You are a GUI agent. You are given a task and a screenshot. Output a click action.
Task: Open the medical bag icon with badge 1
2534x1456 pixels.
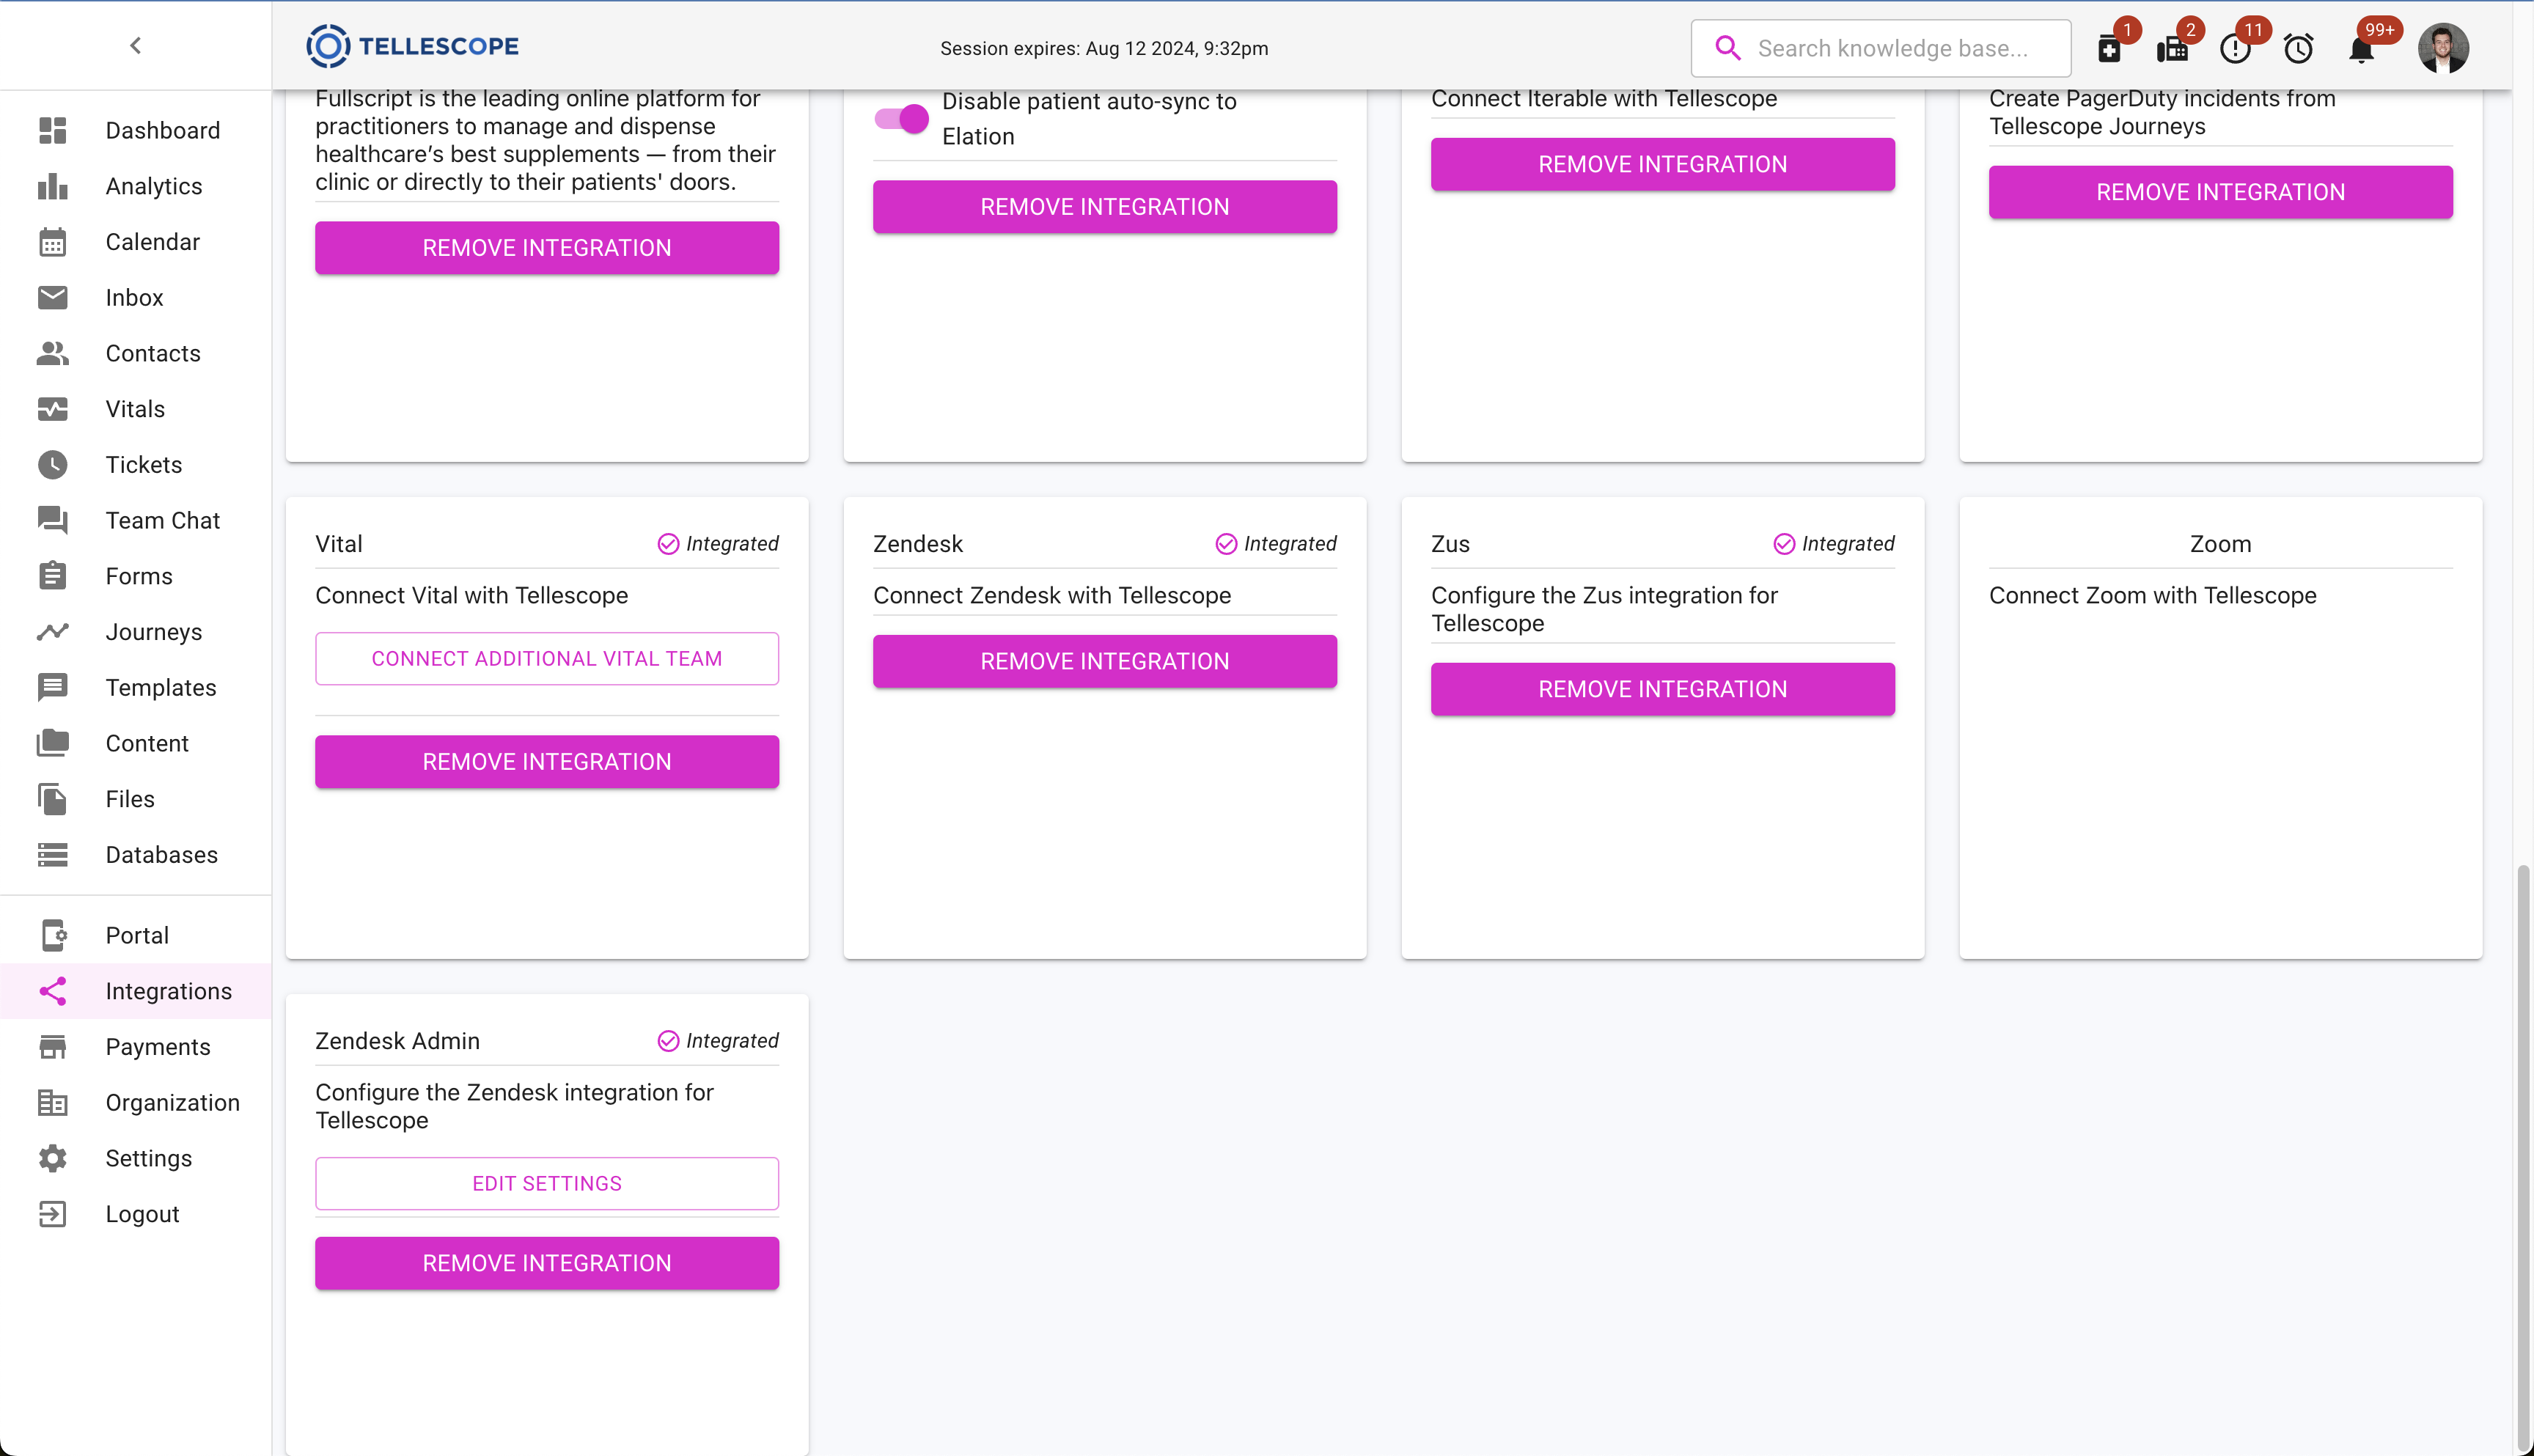(x=2109, y=48)
